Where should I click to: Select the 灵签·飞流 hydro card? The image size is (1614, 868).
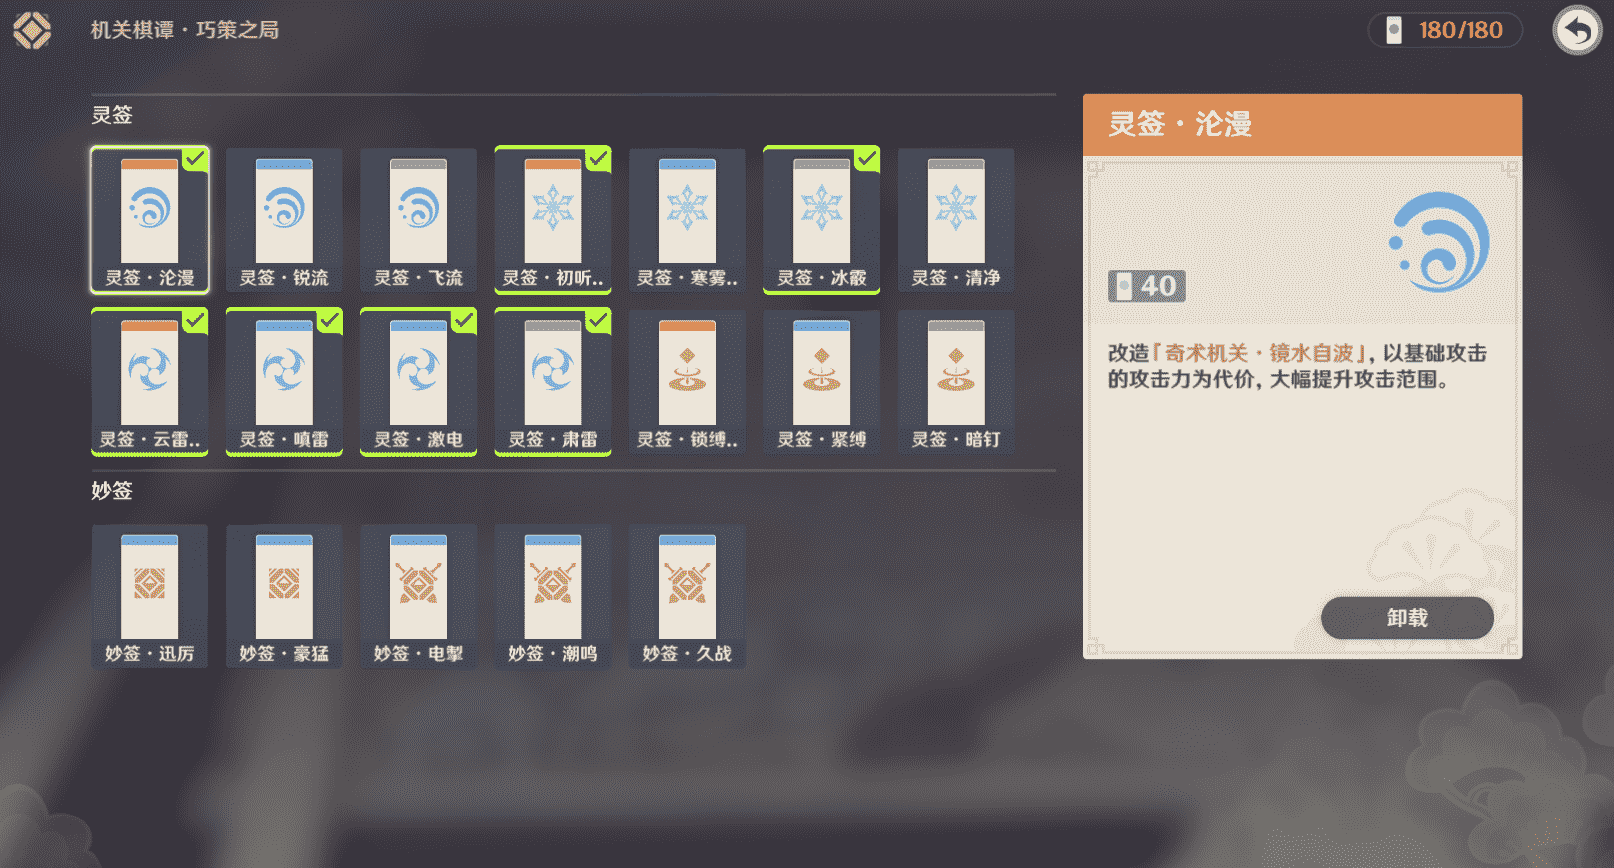tap(418, 221)
